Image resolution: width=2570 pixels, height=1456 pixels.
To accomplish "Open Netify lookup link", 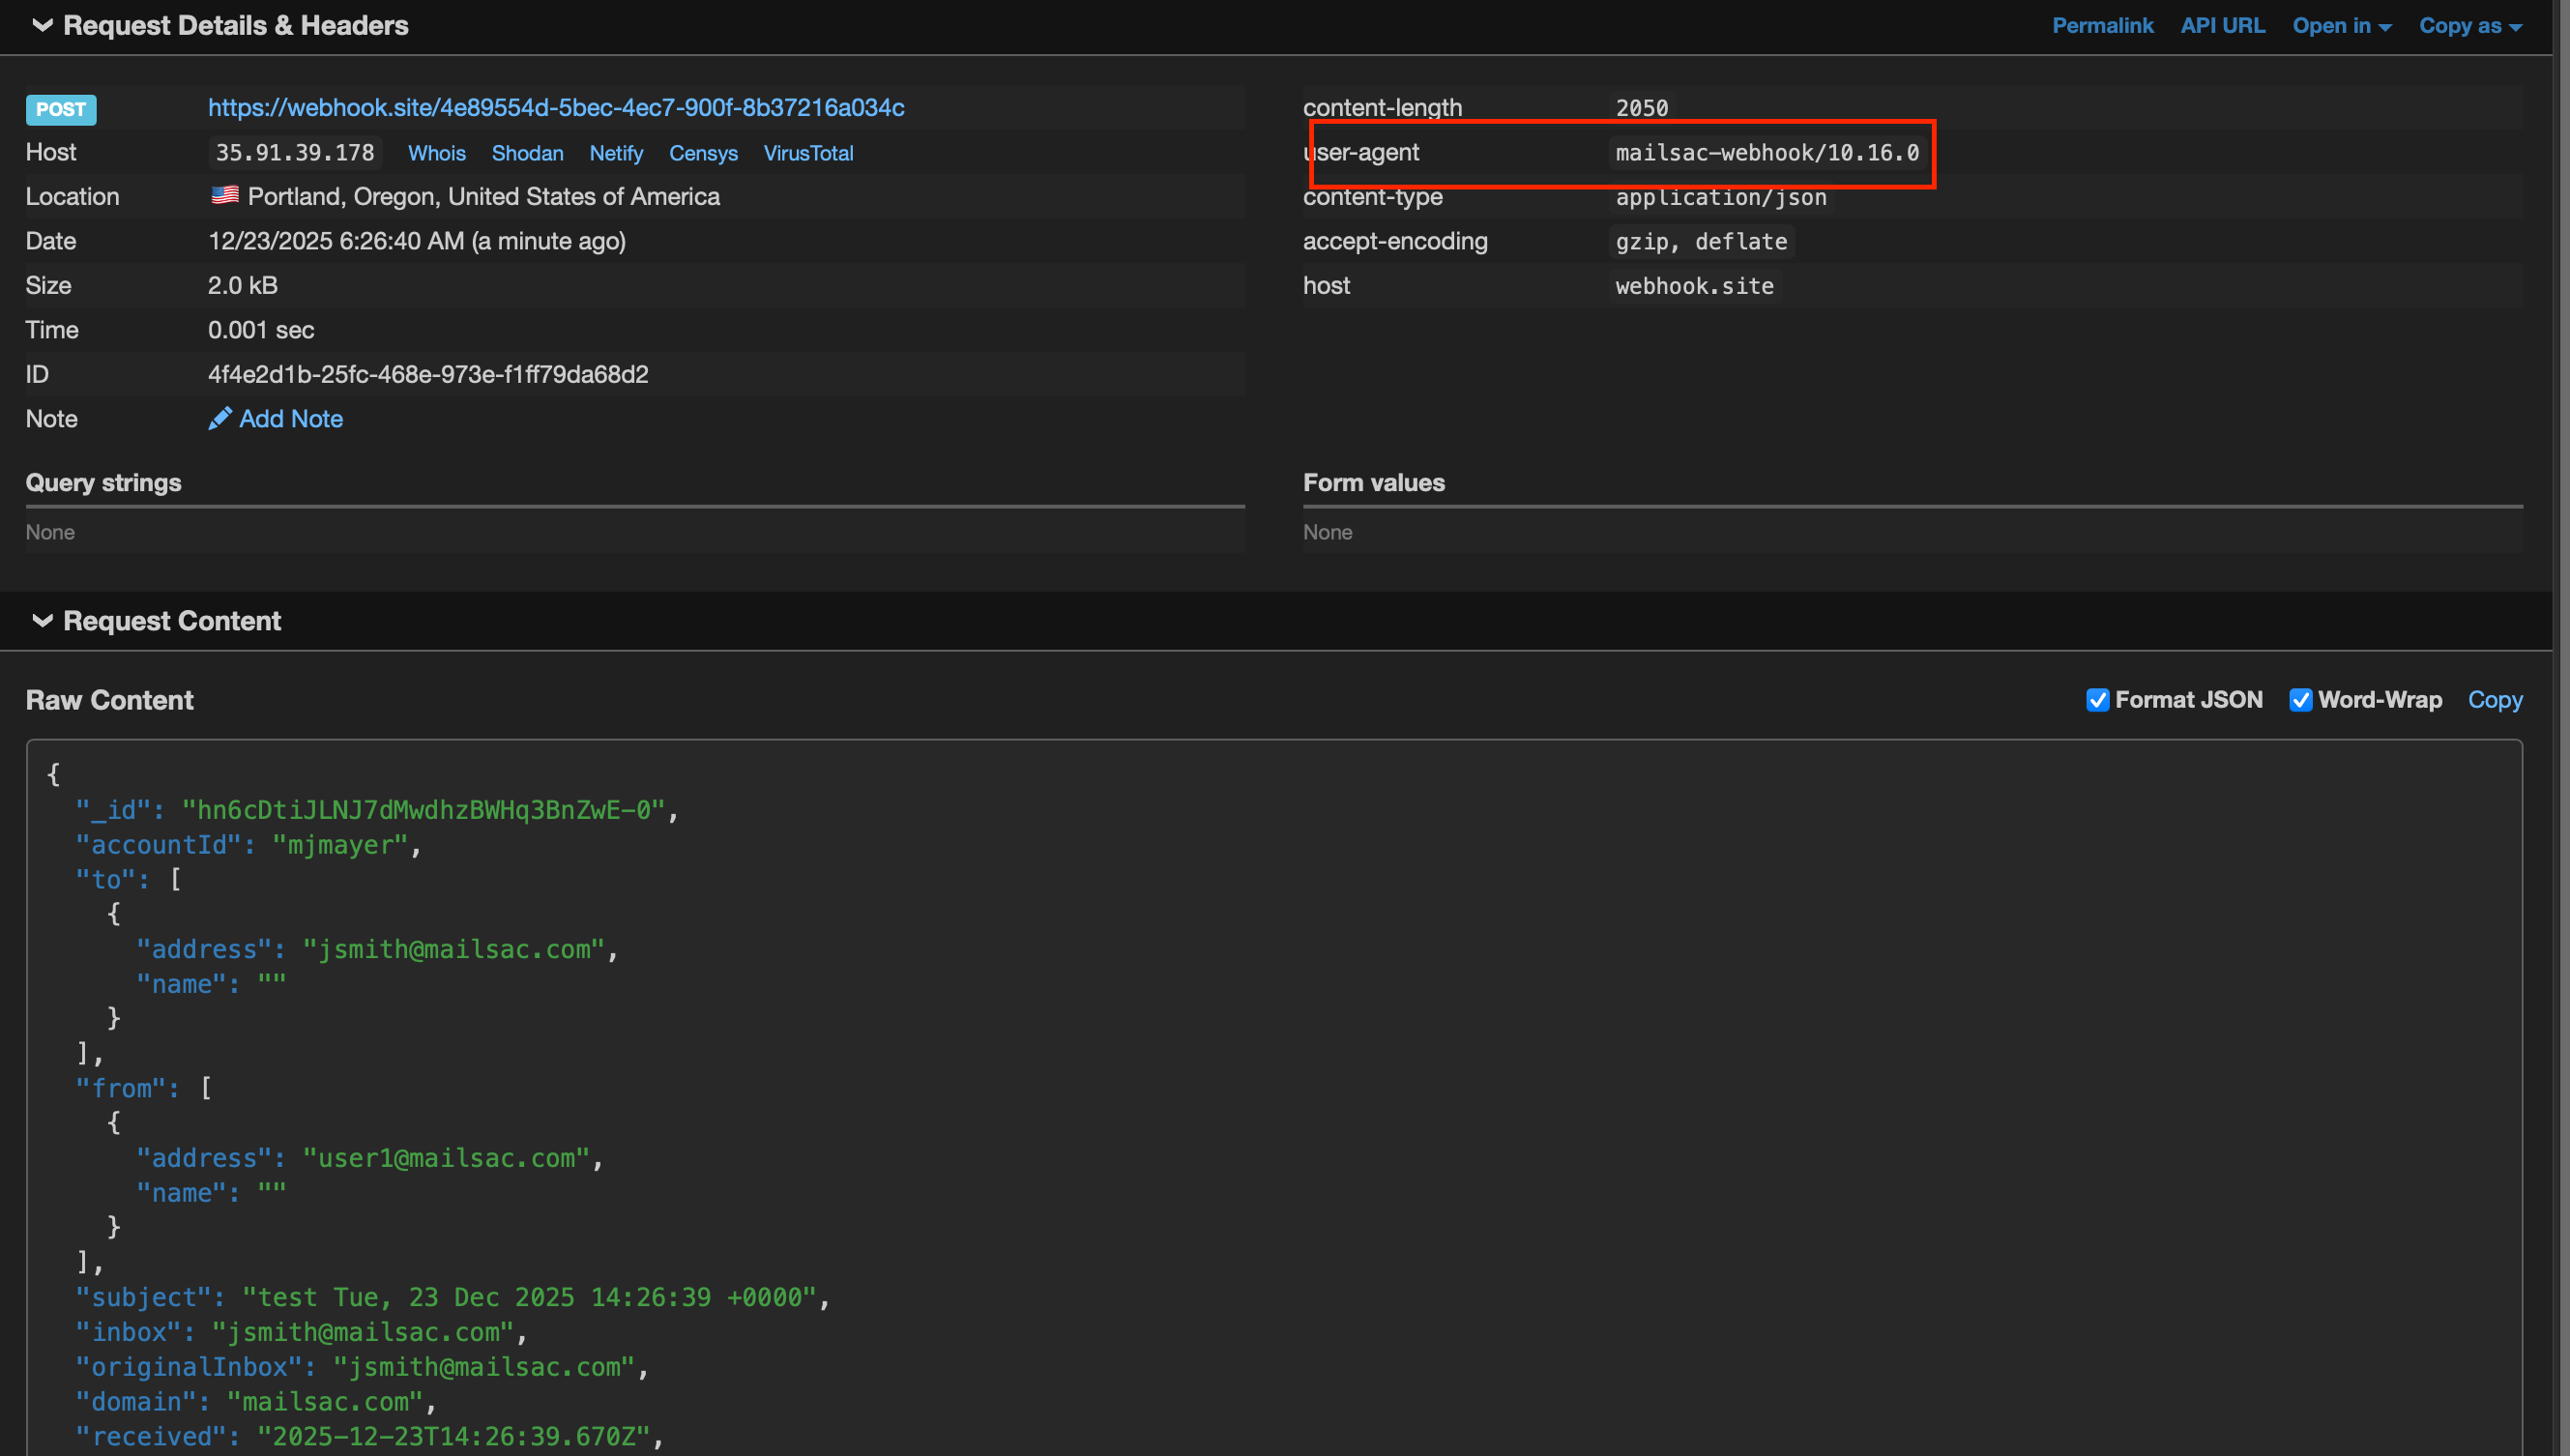I will click(615, 153).
